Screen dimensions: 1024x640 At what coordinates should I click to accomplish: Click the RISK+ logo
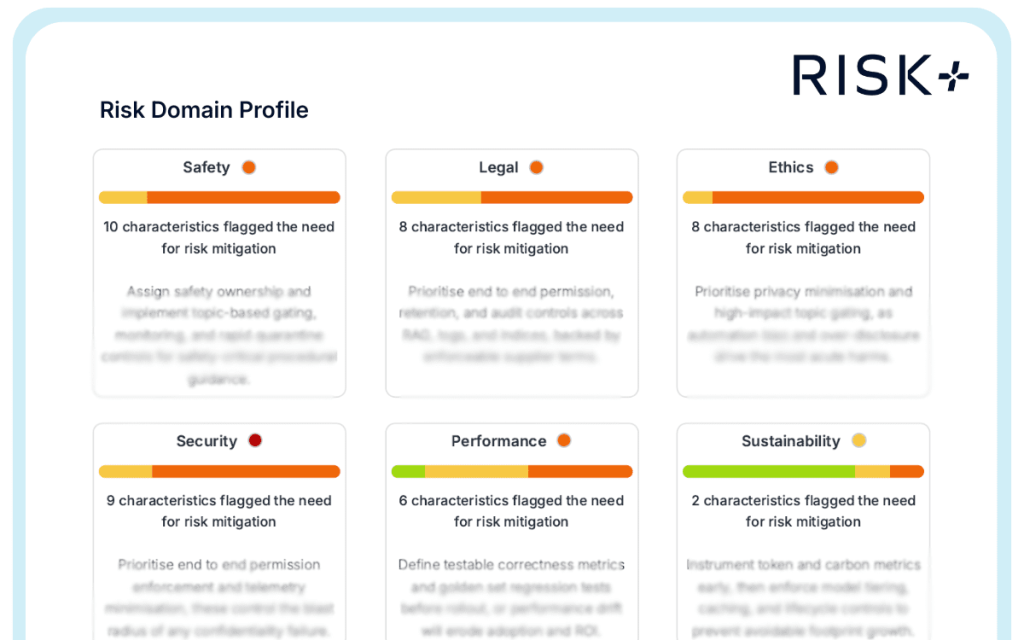pyautogui.click(x=878, y=76)
